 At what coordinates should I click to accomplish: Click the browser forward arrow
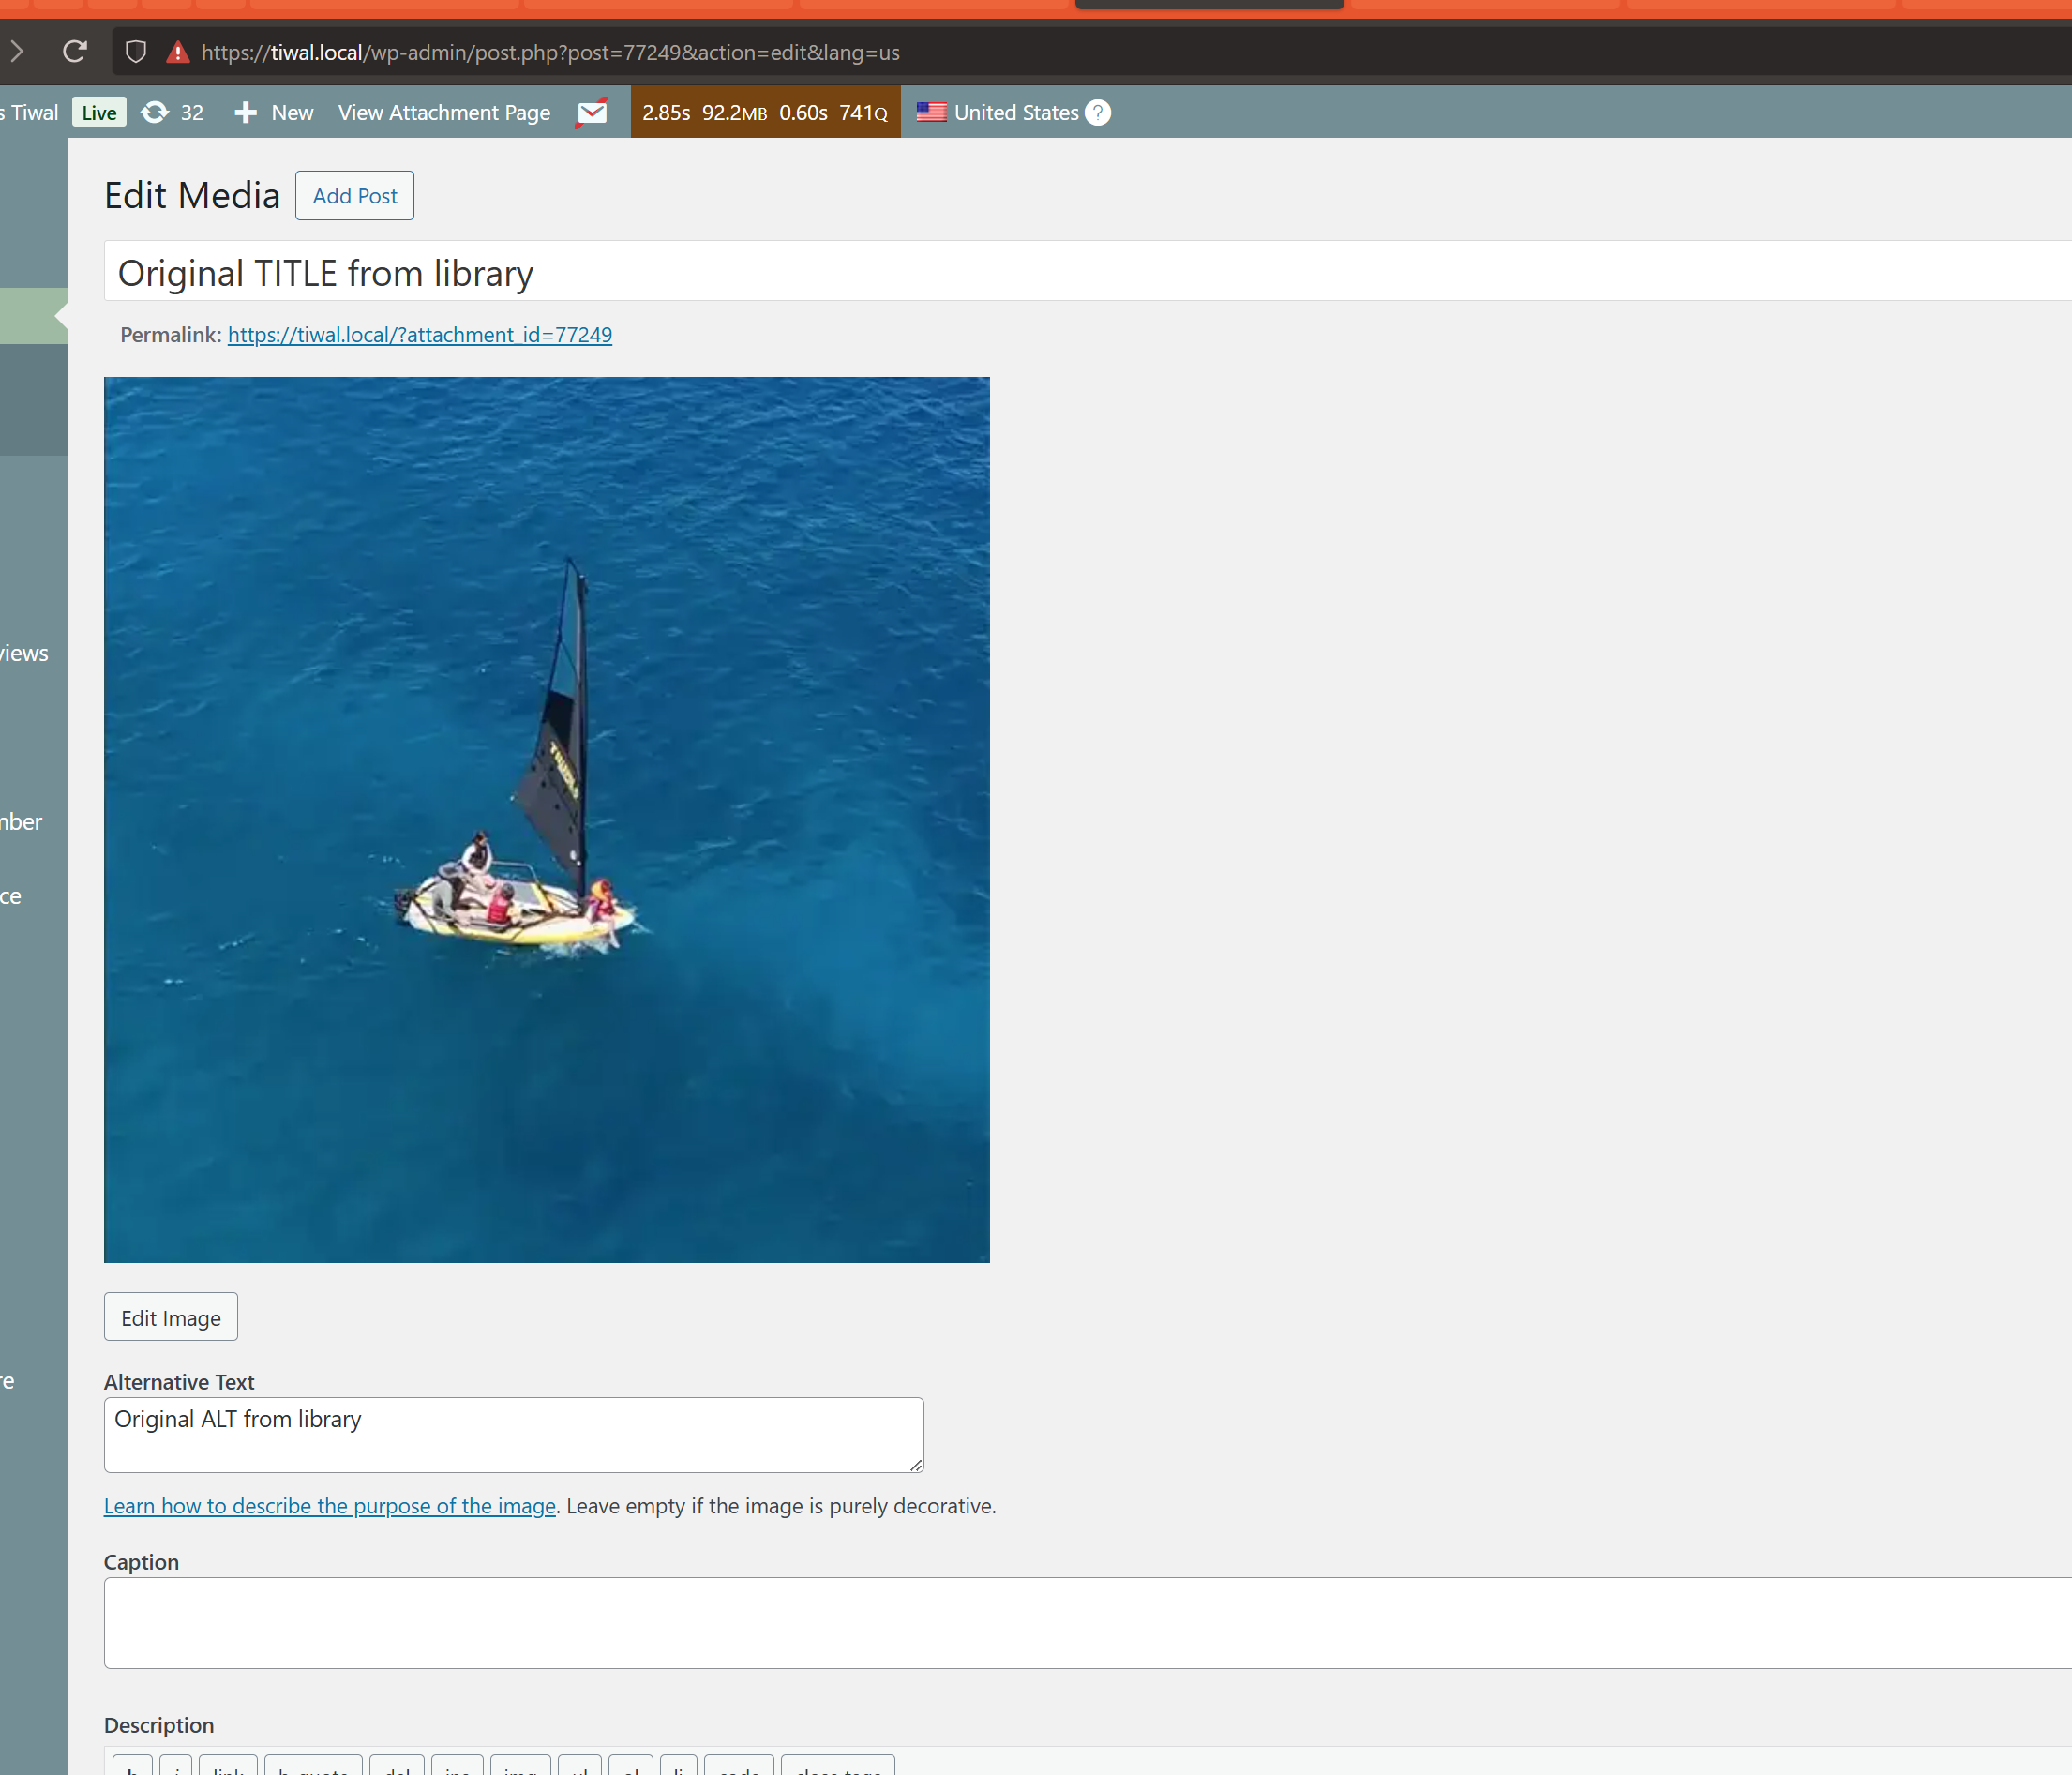16,51
